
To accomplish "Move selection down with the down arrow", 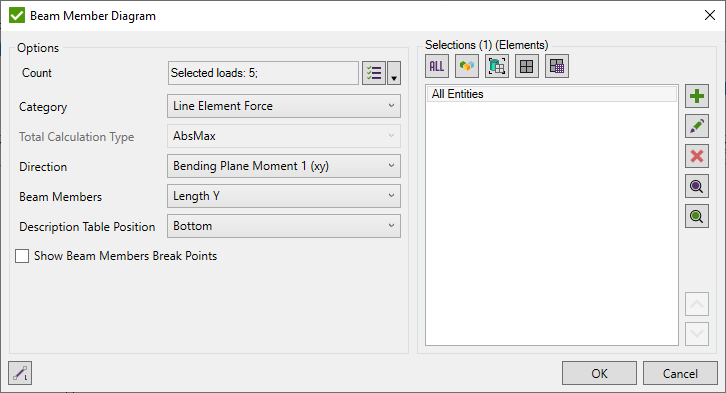I will click(697, 334).
